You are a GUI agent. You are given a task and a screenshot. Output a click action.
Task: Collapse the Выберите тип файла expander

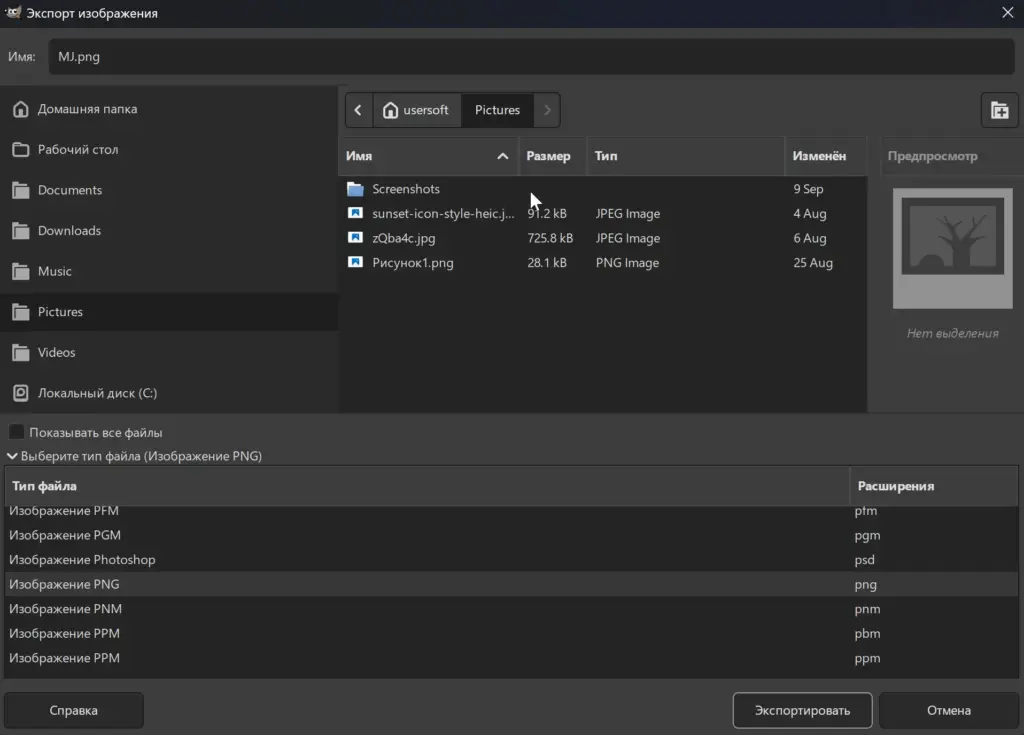pyautogui.click(x=12, y=456)
